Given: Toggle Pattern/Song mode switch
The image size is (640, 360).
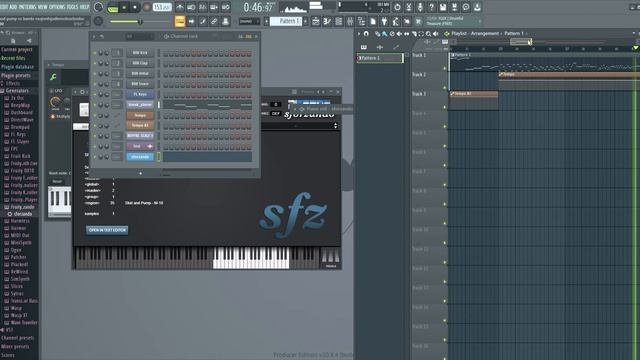Looking at the screenshot, I should pos(113,8).
